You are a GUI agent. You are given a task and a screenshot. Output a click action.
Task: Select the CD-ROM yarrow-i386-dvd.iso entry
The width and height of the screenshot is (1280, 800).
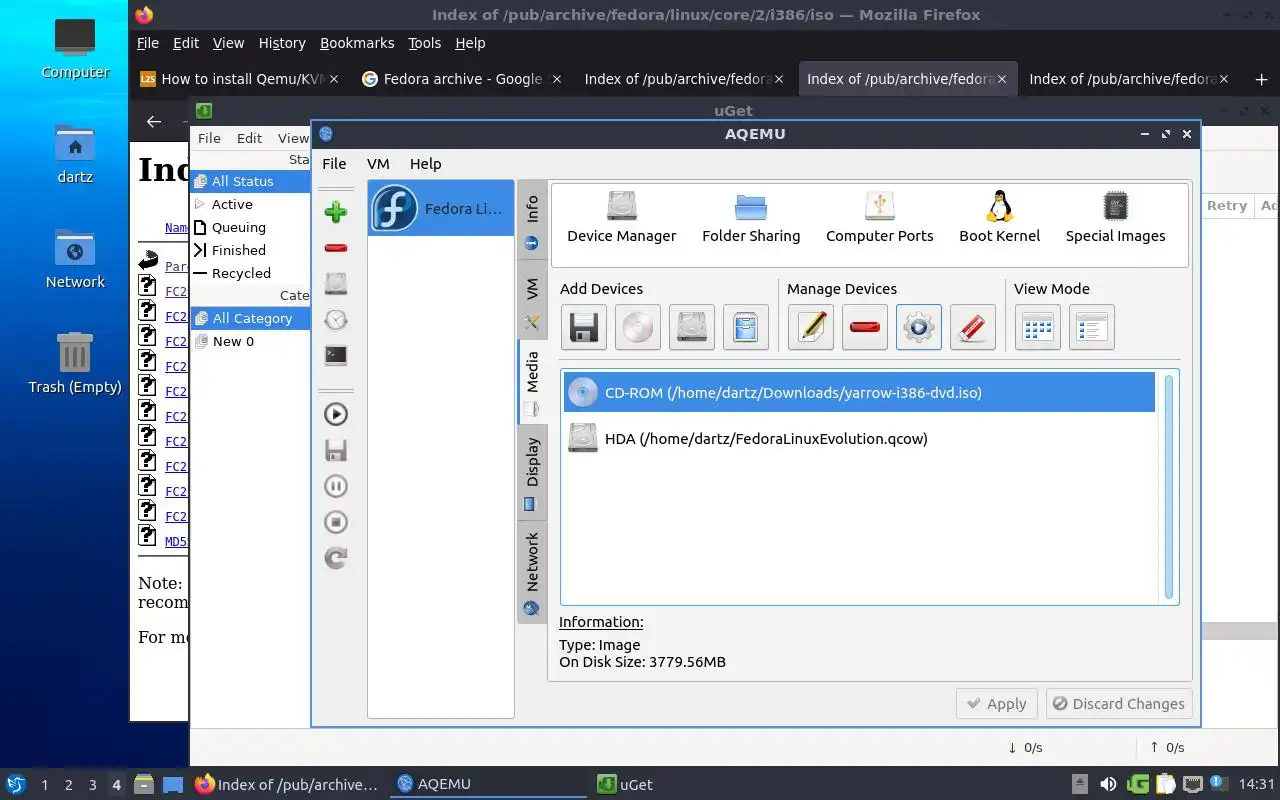(859, 392)
